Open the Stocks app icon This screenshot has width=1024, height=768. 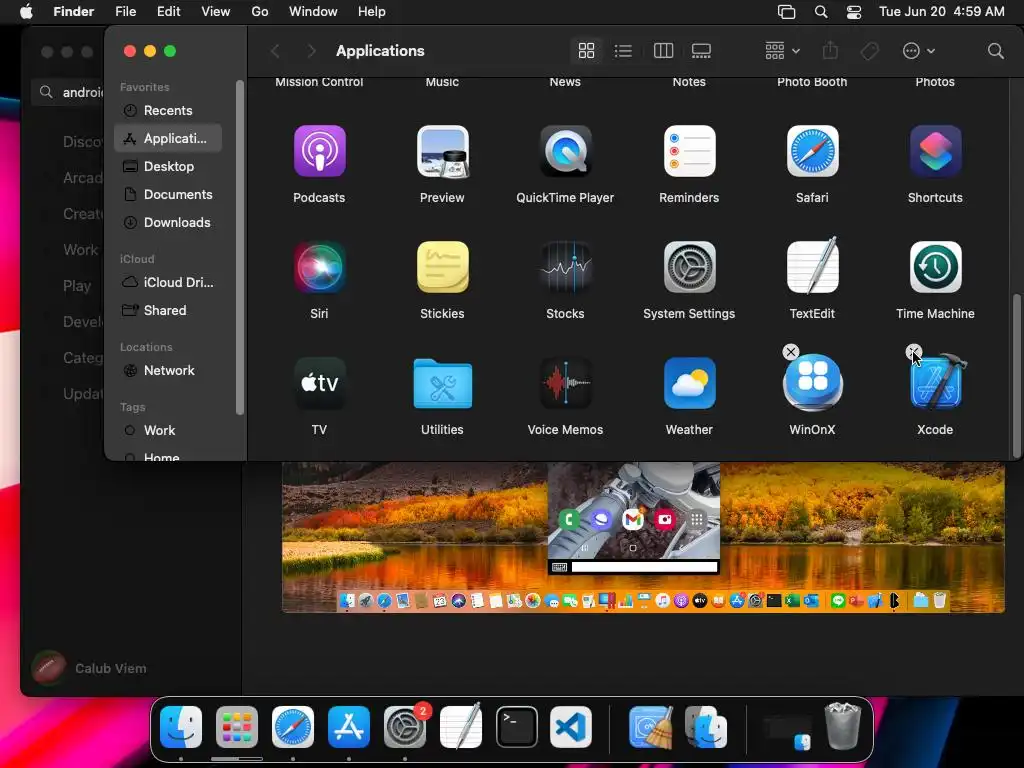566,267
